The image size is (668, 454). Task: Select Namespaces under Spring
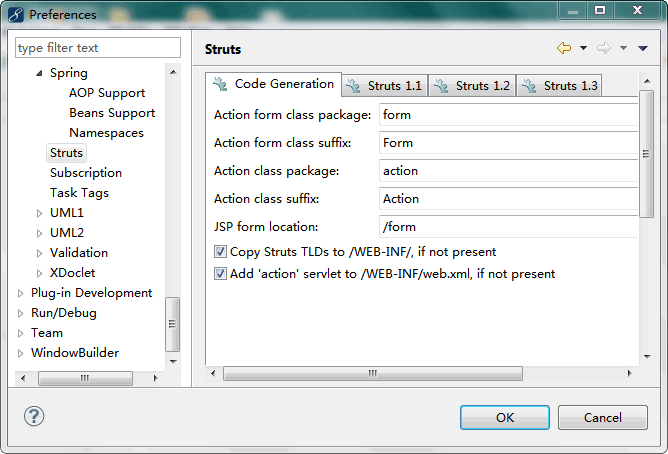107,133
